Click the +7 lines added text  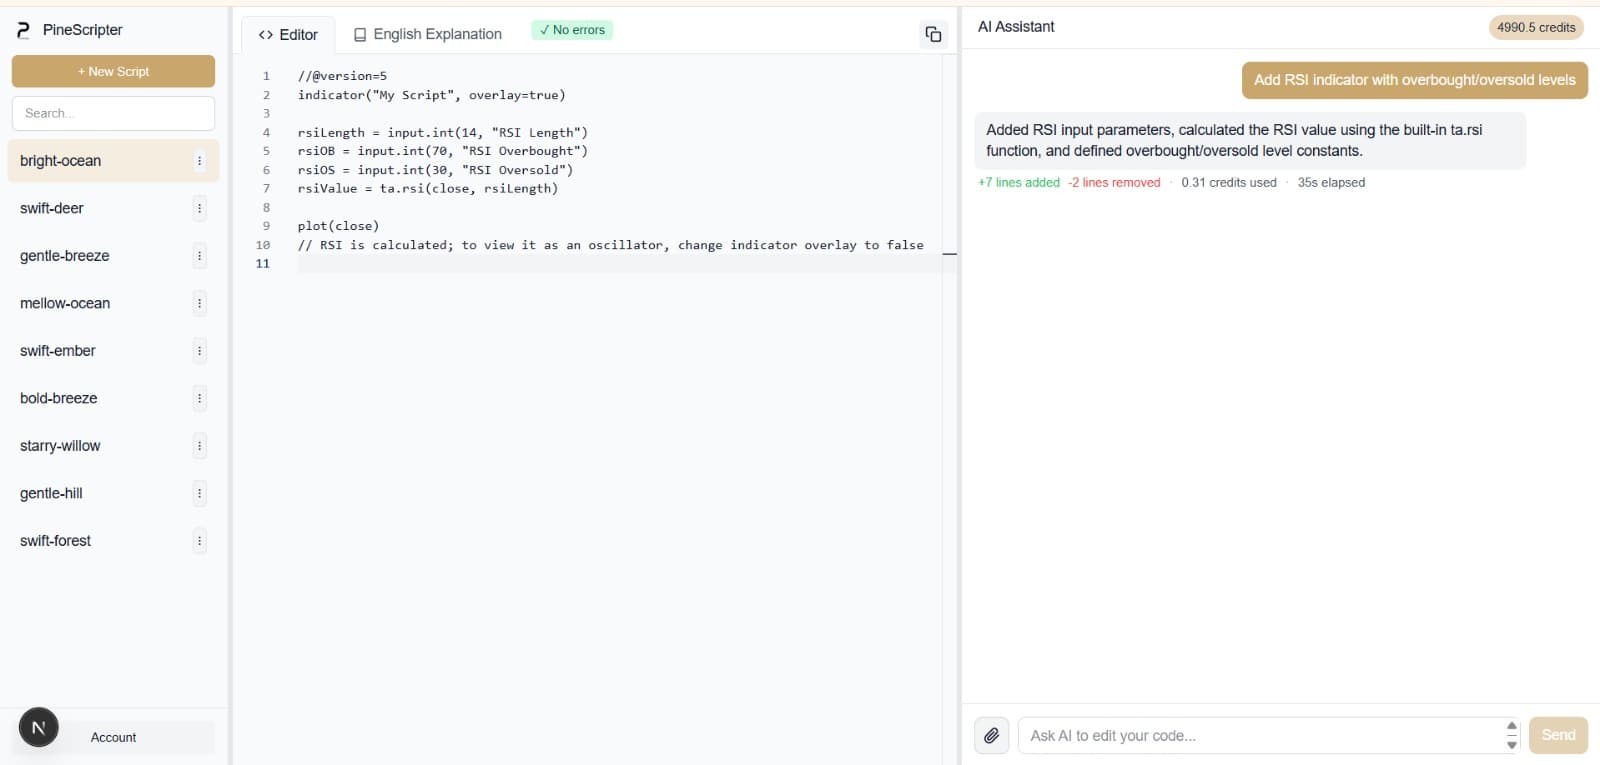pos(1019,182)
